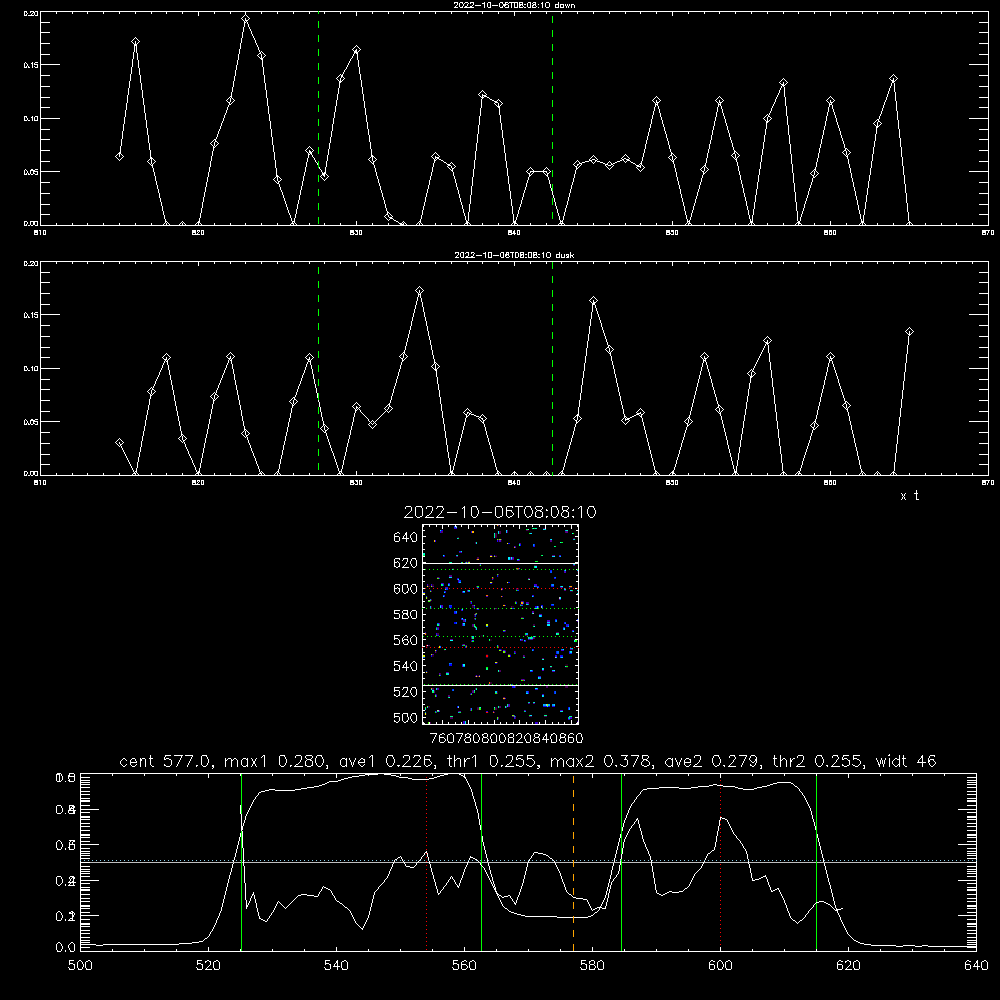This screenshot has width=1000, height=1000.
Task: Click the orange dashed center line at 577
Action: [573, 861]
